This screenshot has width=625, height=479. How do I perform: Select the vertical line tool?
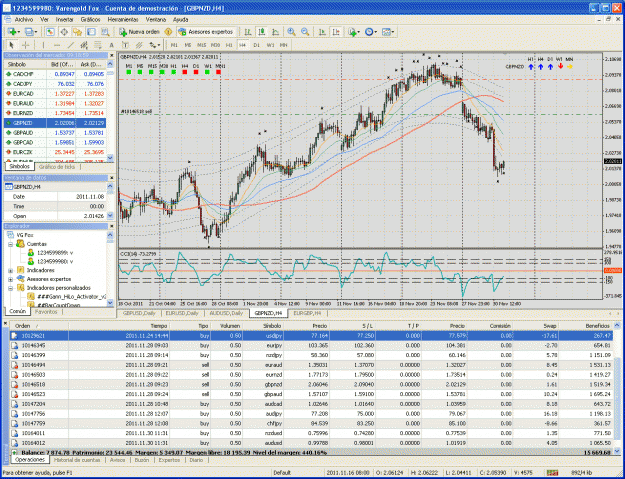tap(43, 45)
